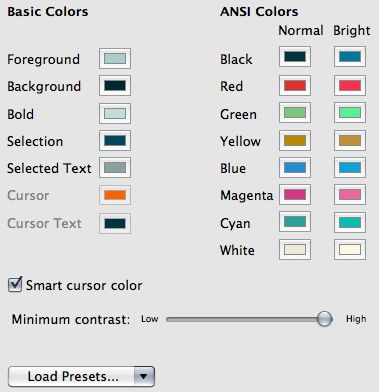The image size is (379, 392).
Task: Pick the Bright Green ANSI color swatch
Action: (350, 113)
